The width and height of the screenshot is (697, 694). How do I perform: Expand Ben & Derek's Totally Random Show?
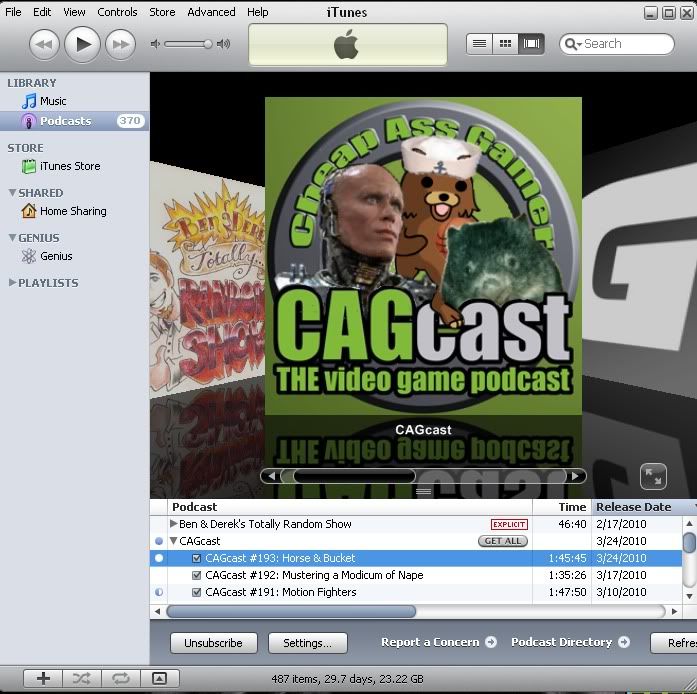174,524
